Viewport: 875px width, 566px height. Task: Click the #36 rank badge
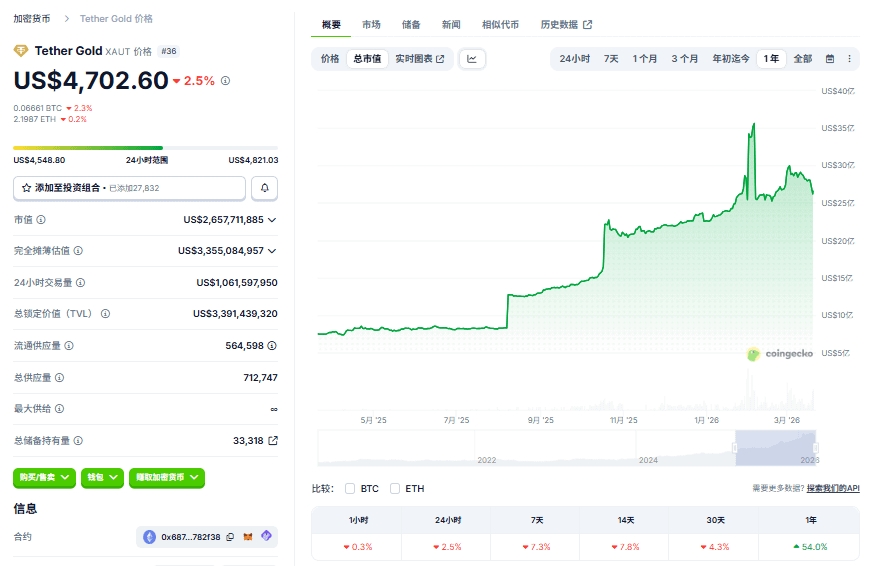coord(169,51)
